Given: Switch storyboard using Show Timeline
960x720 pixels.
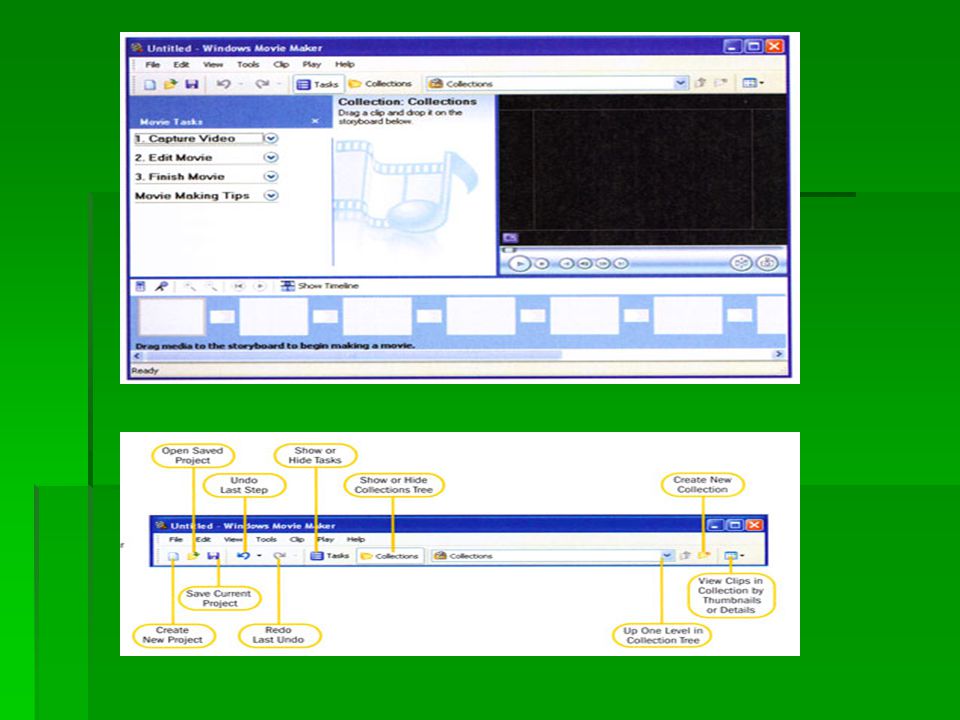Looking at the screenshot, I should click(320, 286).
